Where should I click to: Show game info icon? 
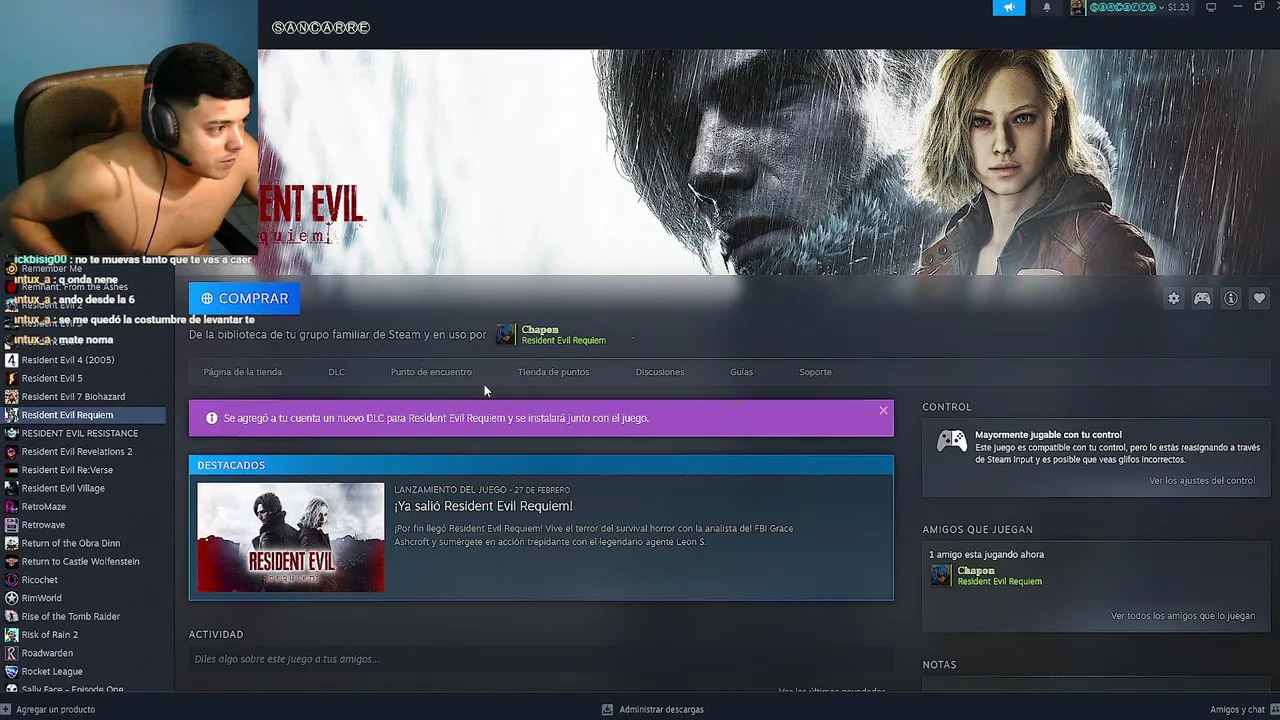1231,298
